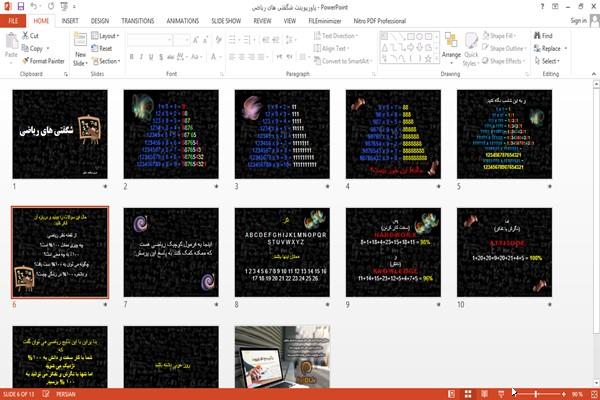Click the Copy command
The image size is (600, 400).
click(33, 48)
